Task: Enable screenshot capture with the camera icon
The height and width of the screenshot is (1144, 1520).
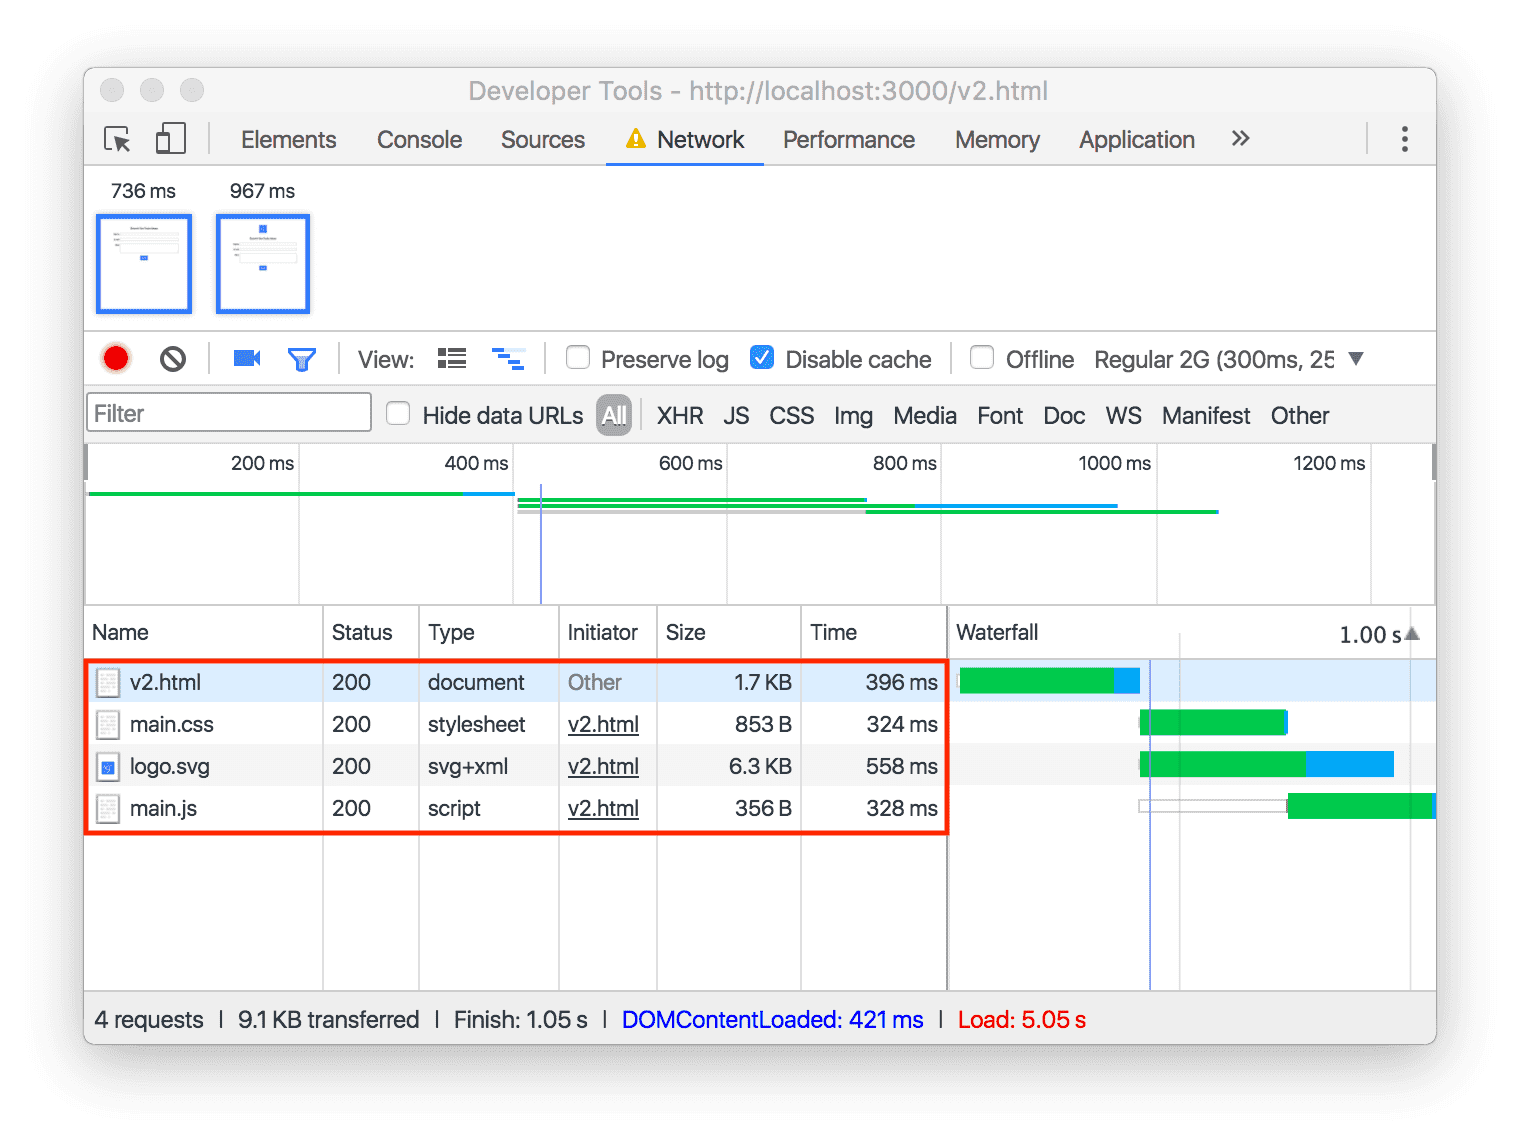Action: (246, 358)
